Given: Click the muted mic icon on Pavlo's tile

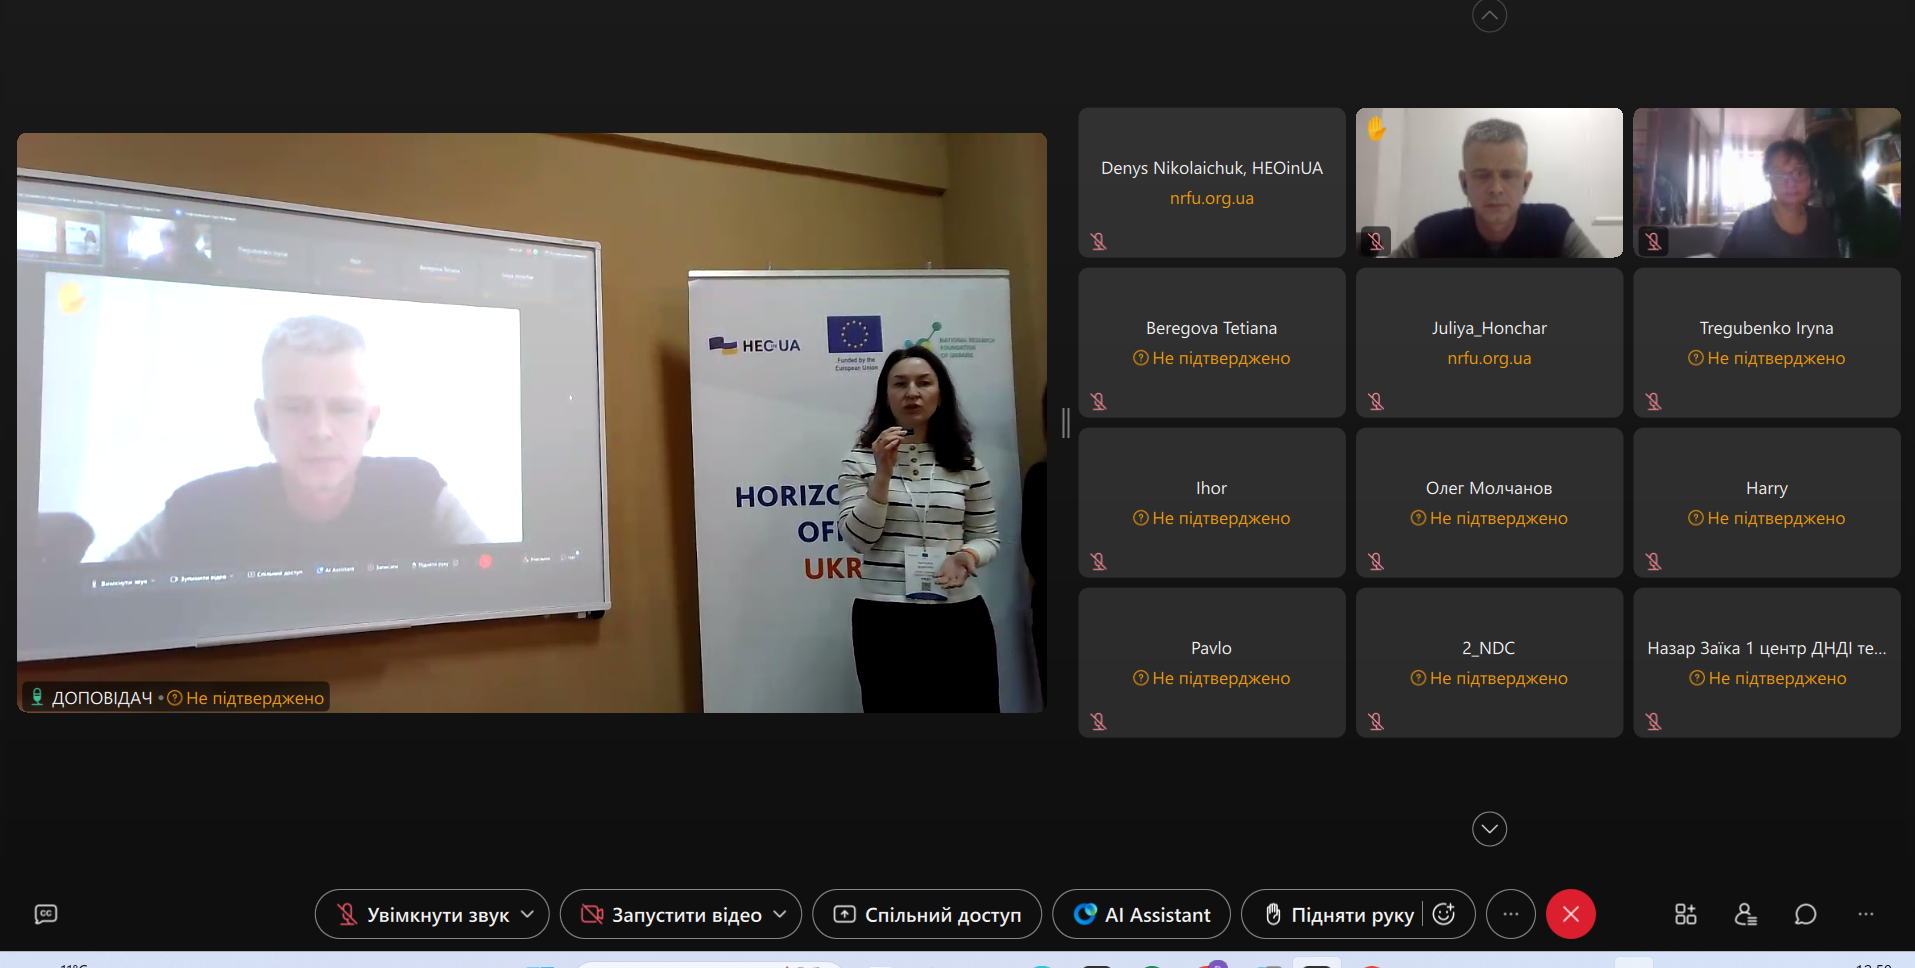Looking at the screenshot, I should click(x=1099, y=721).
